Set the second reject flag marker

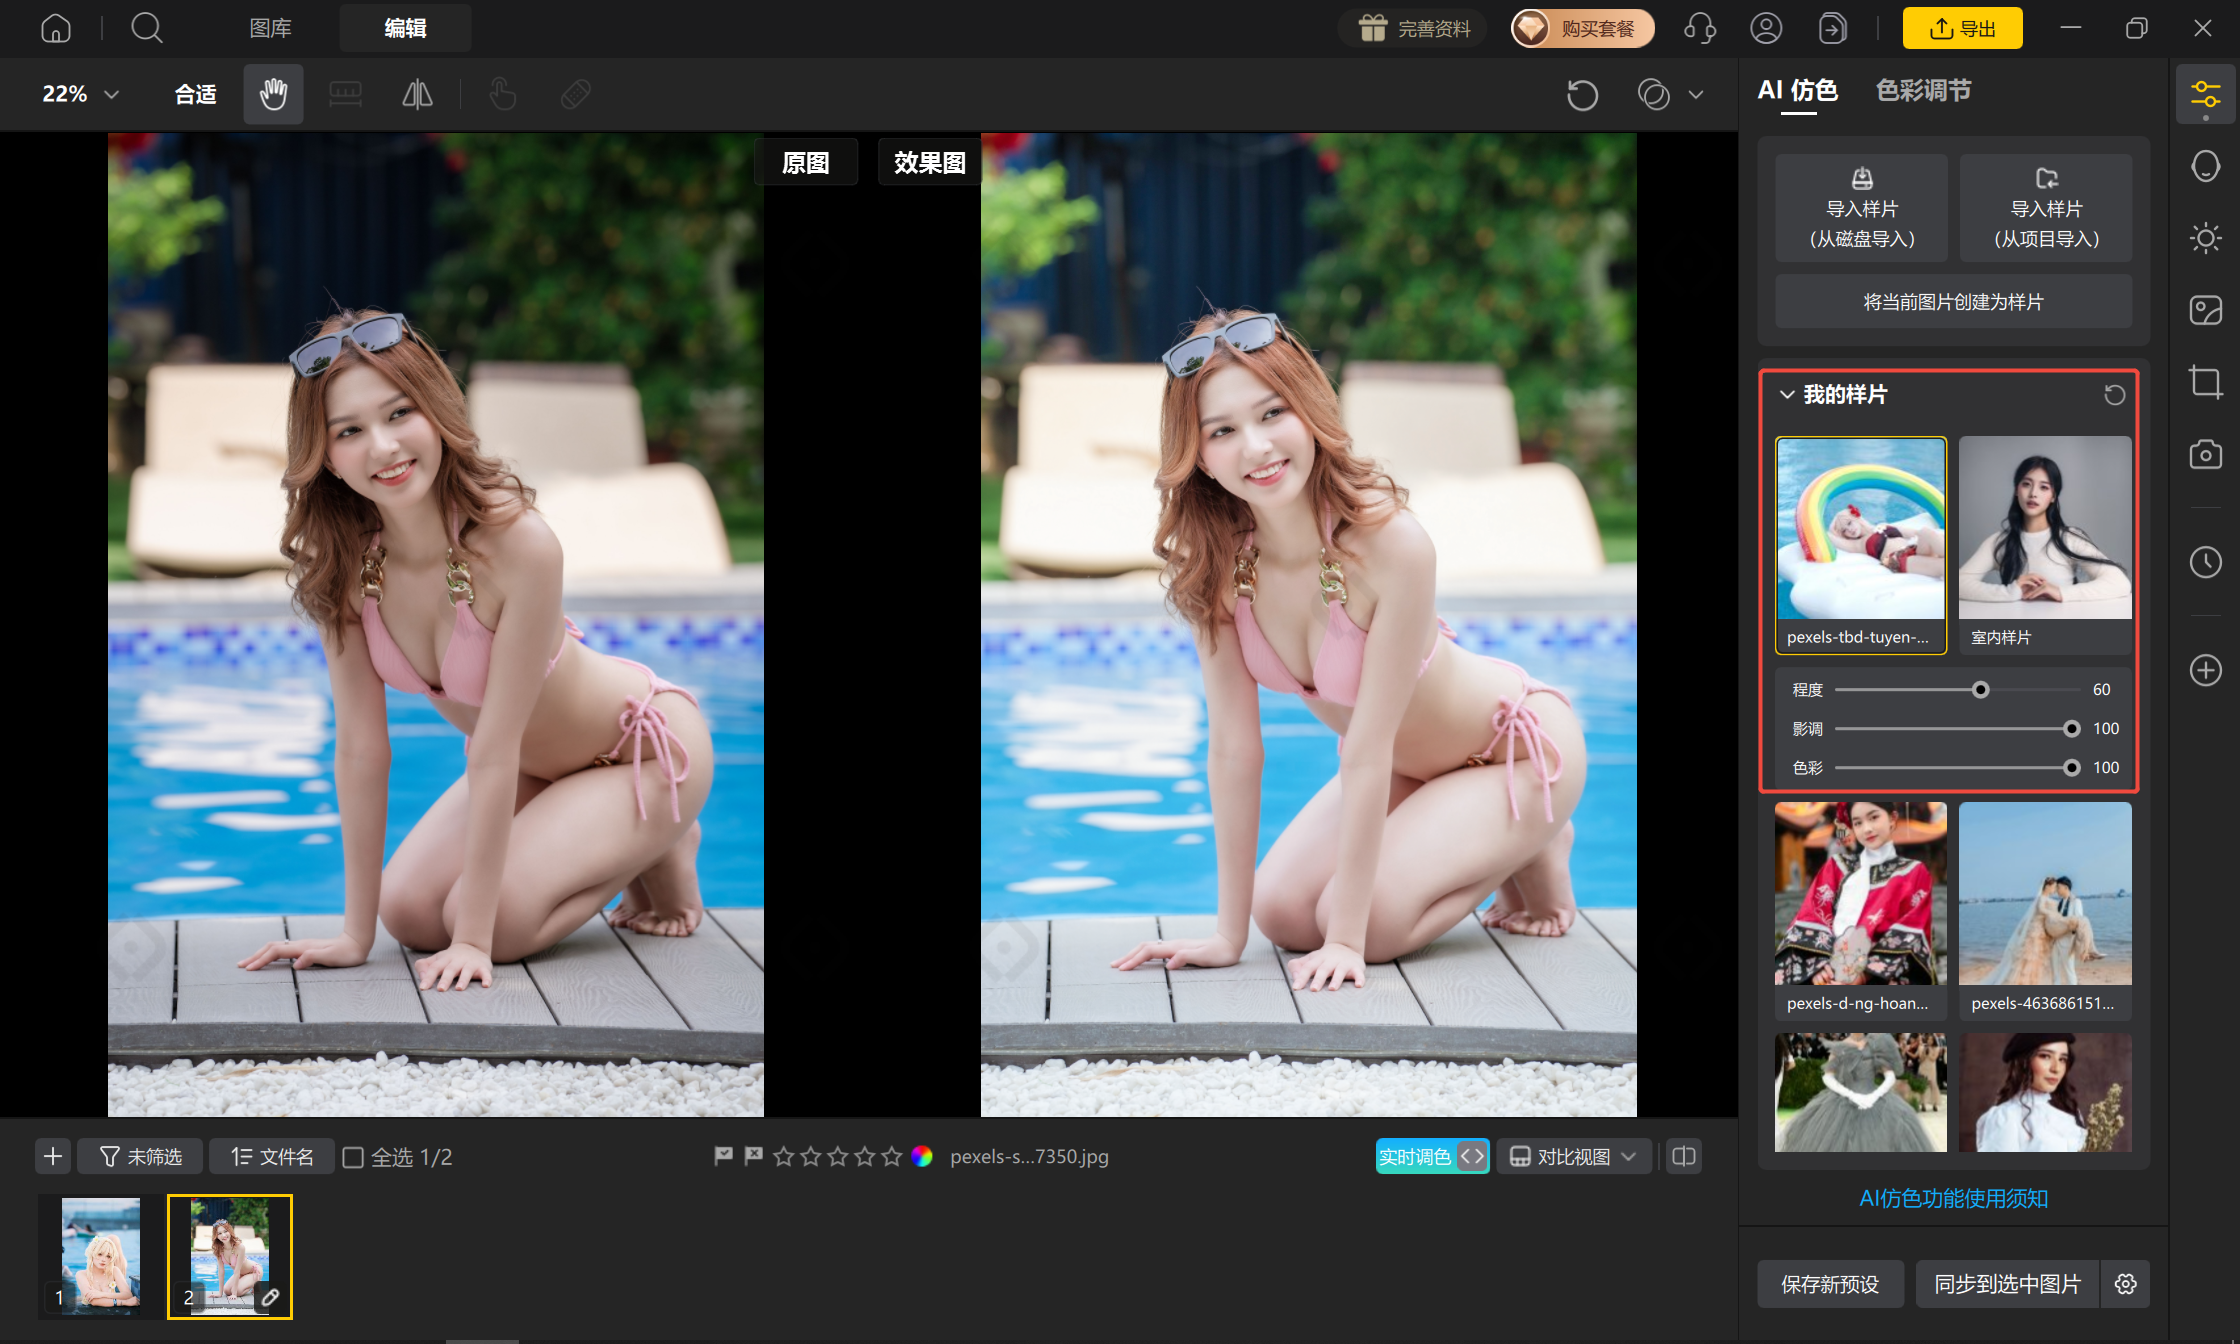[x=753, y=1157]
